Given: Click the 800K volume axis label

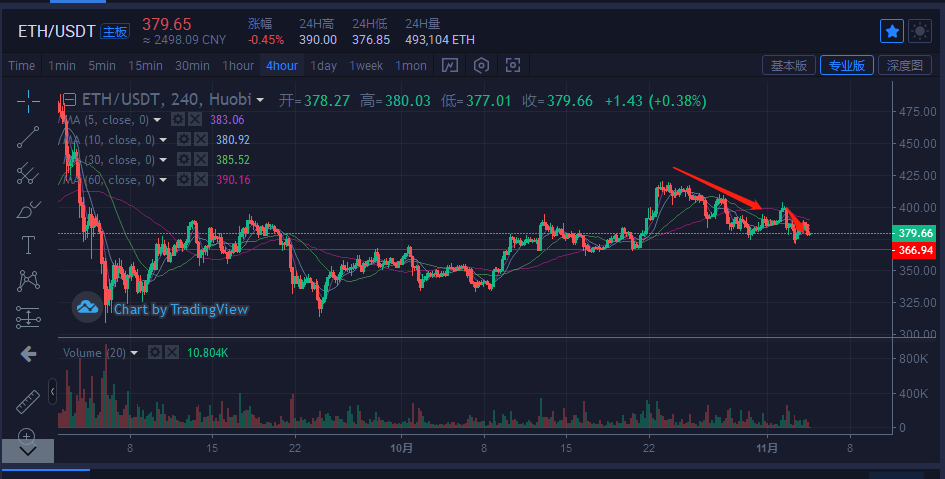Looking at the screenshot, I should coord(914,358).
